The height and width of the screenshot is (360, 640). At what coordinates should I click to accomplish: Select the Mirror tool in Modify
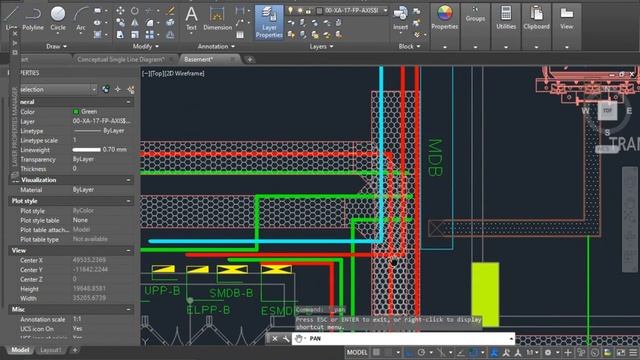[x=135, y=23]
